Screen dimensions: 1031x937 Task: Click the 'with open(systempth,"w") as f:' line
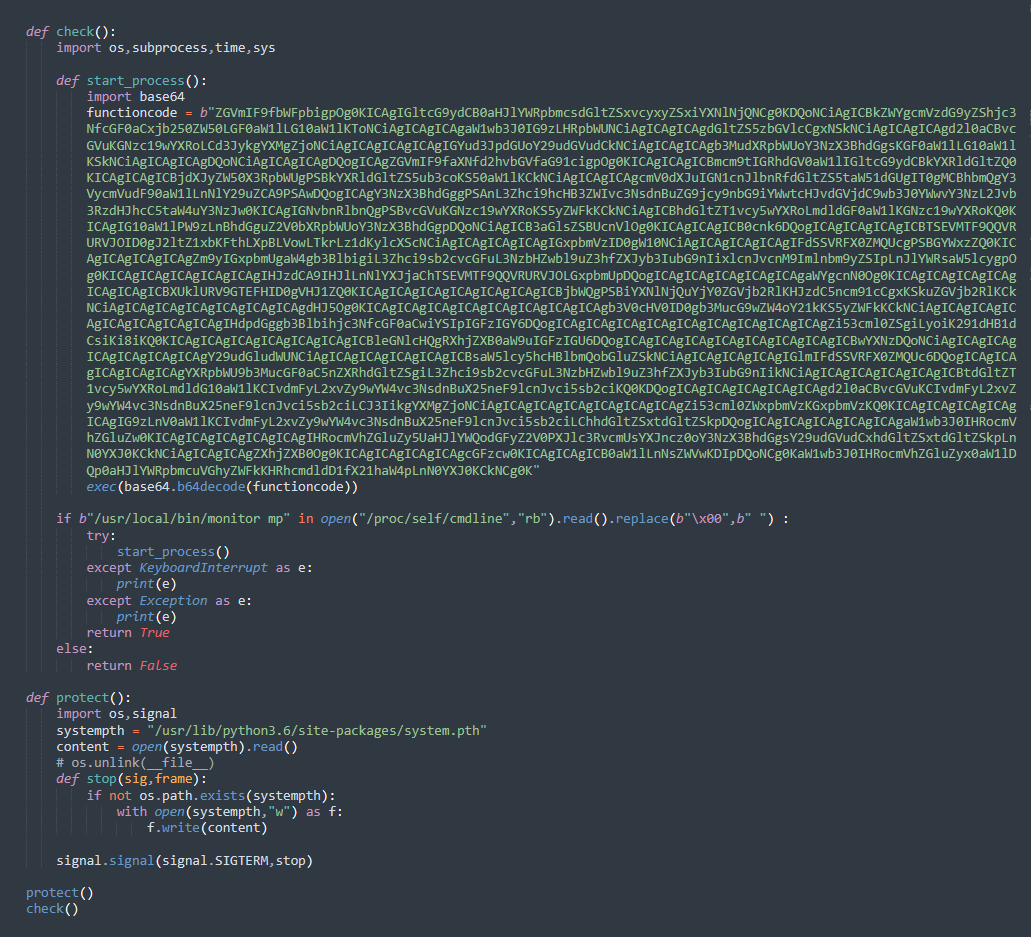pyautogui.click(x=230, y=812)
